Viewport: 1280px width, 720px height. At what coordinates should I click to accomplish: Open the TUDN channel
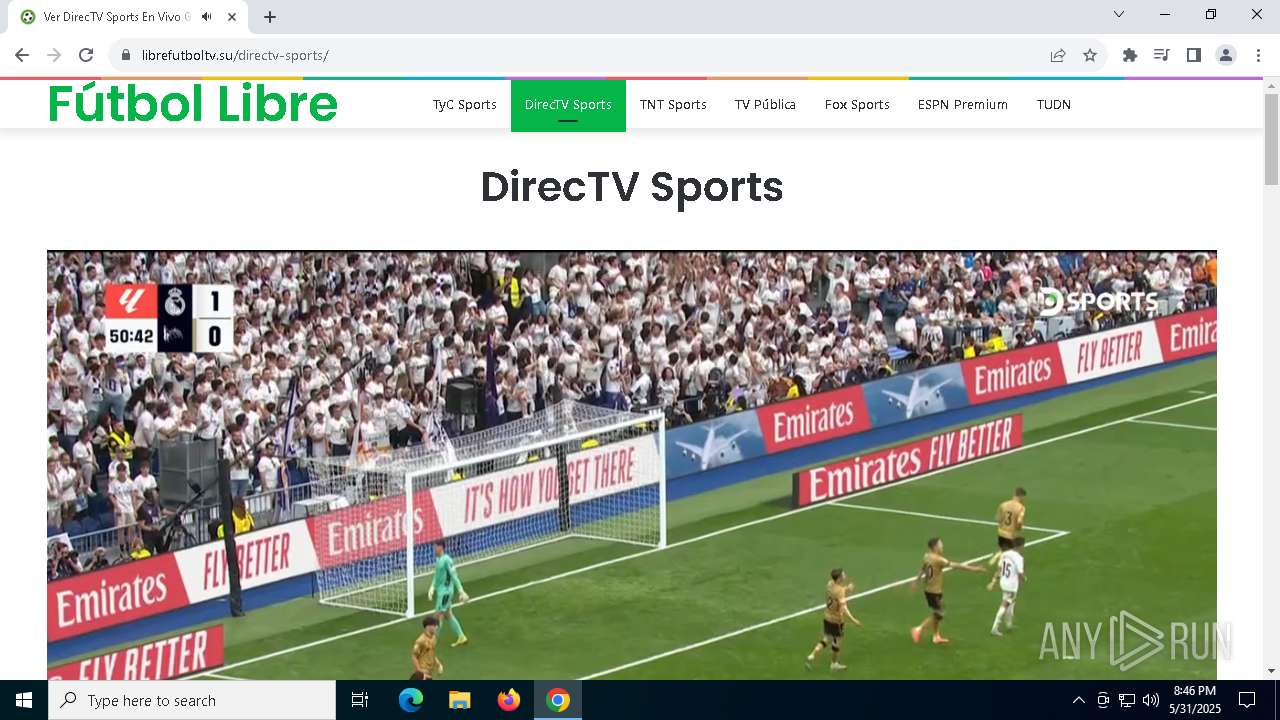[x=1054, y=104]
